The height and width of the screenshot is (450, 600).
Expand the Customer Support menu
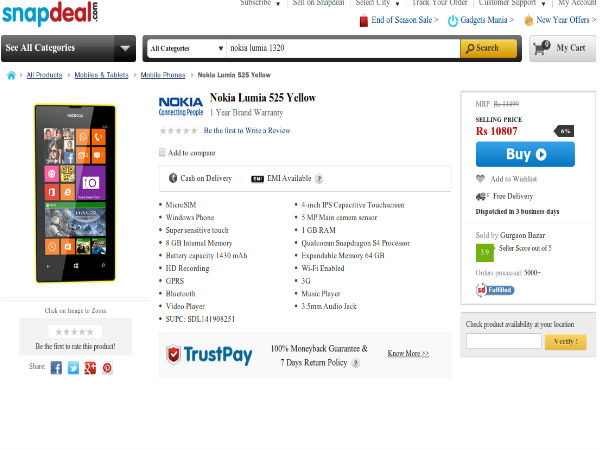click(512, 3)
